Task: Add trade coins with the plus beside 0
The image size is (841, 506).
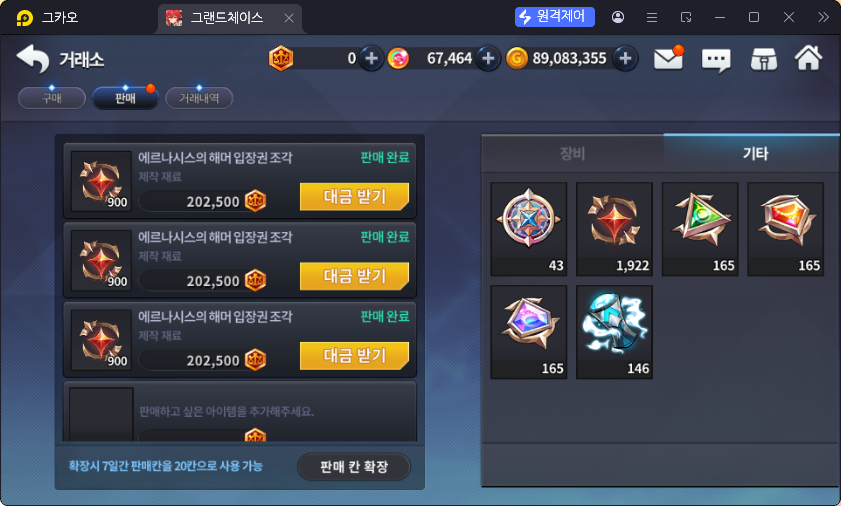Action: (371, 58)
